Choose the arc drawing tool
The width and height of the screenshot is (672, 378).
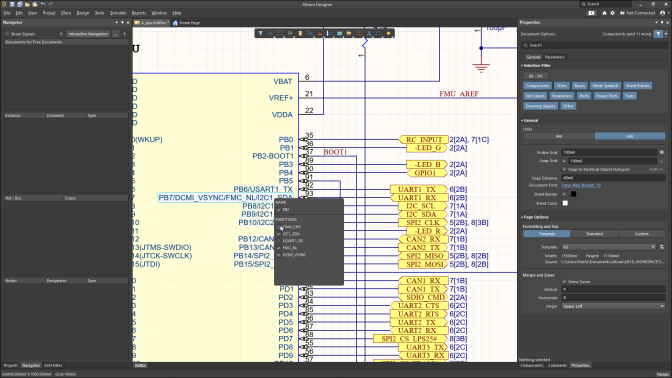click(378, 33)
